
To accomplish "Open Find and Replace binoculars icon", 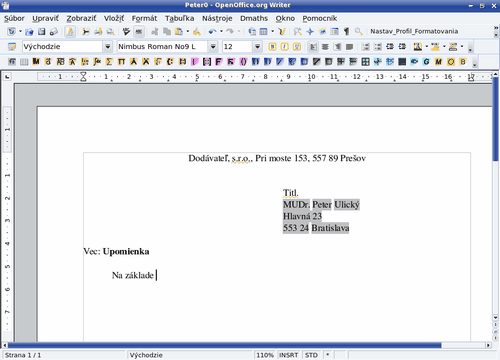I will coord(298,32).
